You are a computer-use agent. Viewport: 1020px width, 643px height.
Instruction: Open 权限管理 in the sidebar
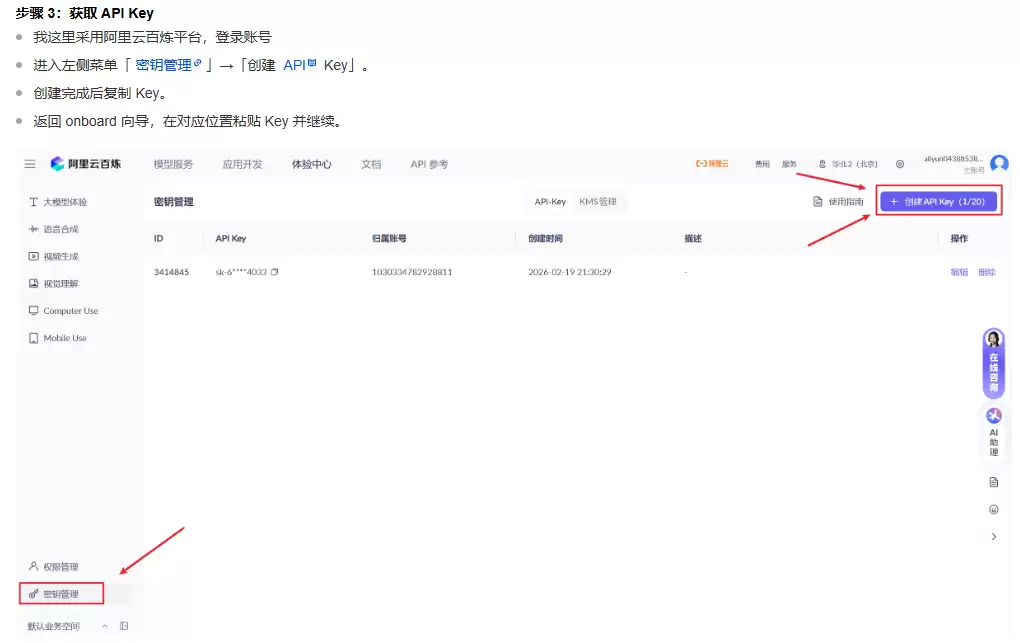(60, 565)
